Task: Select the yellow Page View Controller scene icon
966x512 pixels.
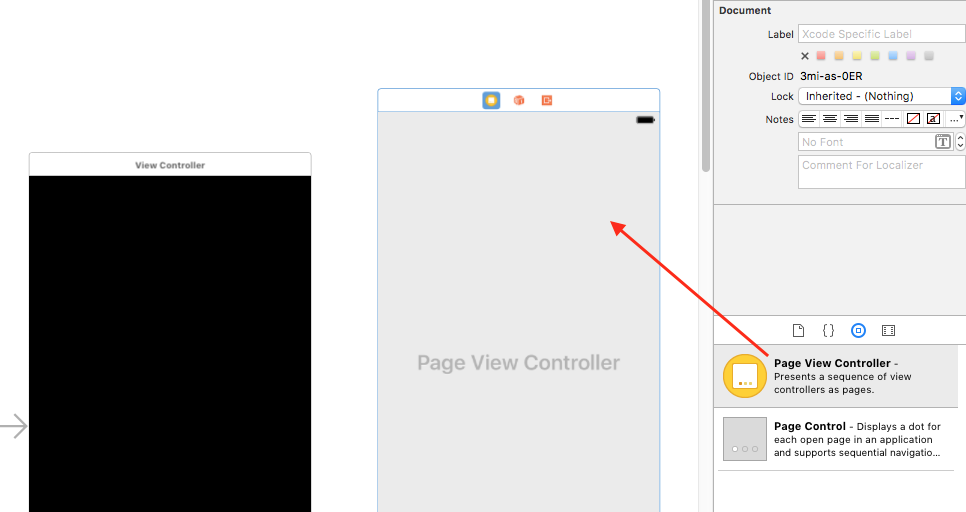Action: (x=491, y=100)
